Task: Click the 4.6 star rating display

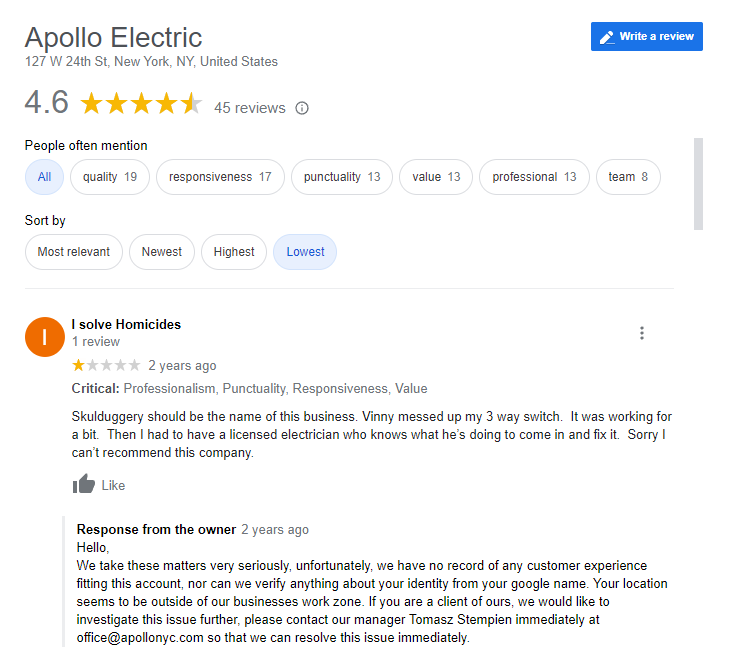Action: pos(141,104)
